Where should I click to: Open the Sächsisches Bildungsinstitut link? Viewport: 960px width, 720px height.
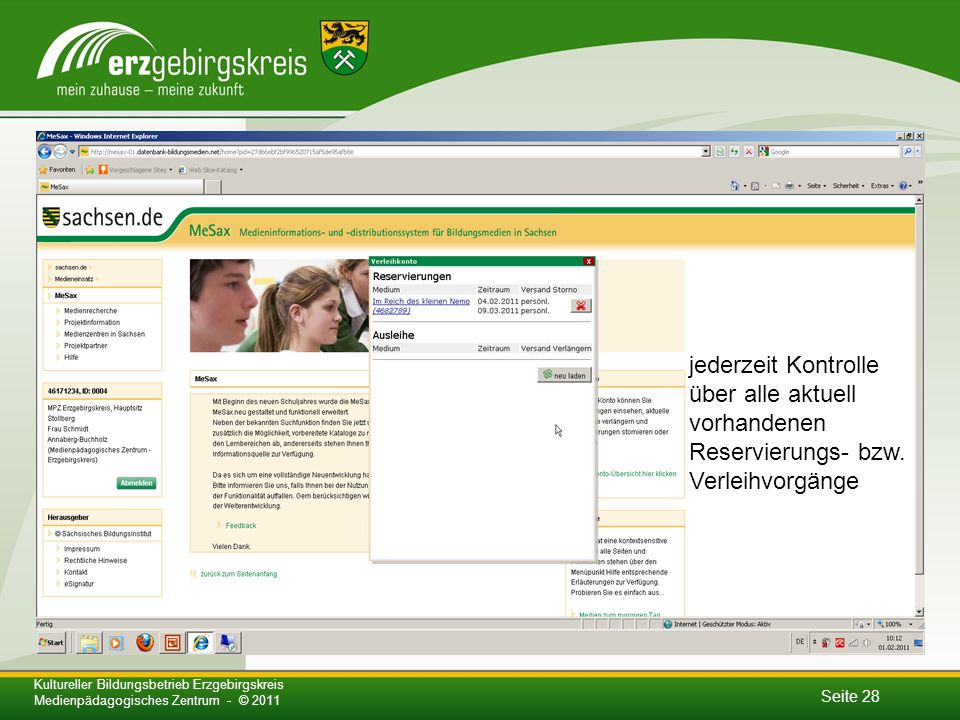coord(103,534)
